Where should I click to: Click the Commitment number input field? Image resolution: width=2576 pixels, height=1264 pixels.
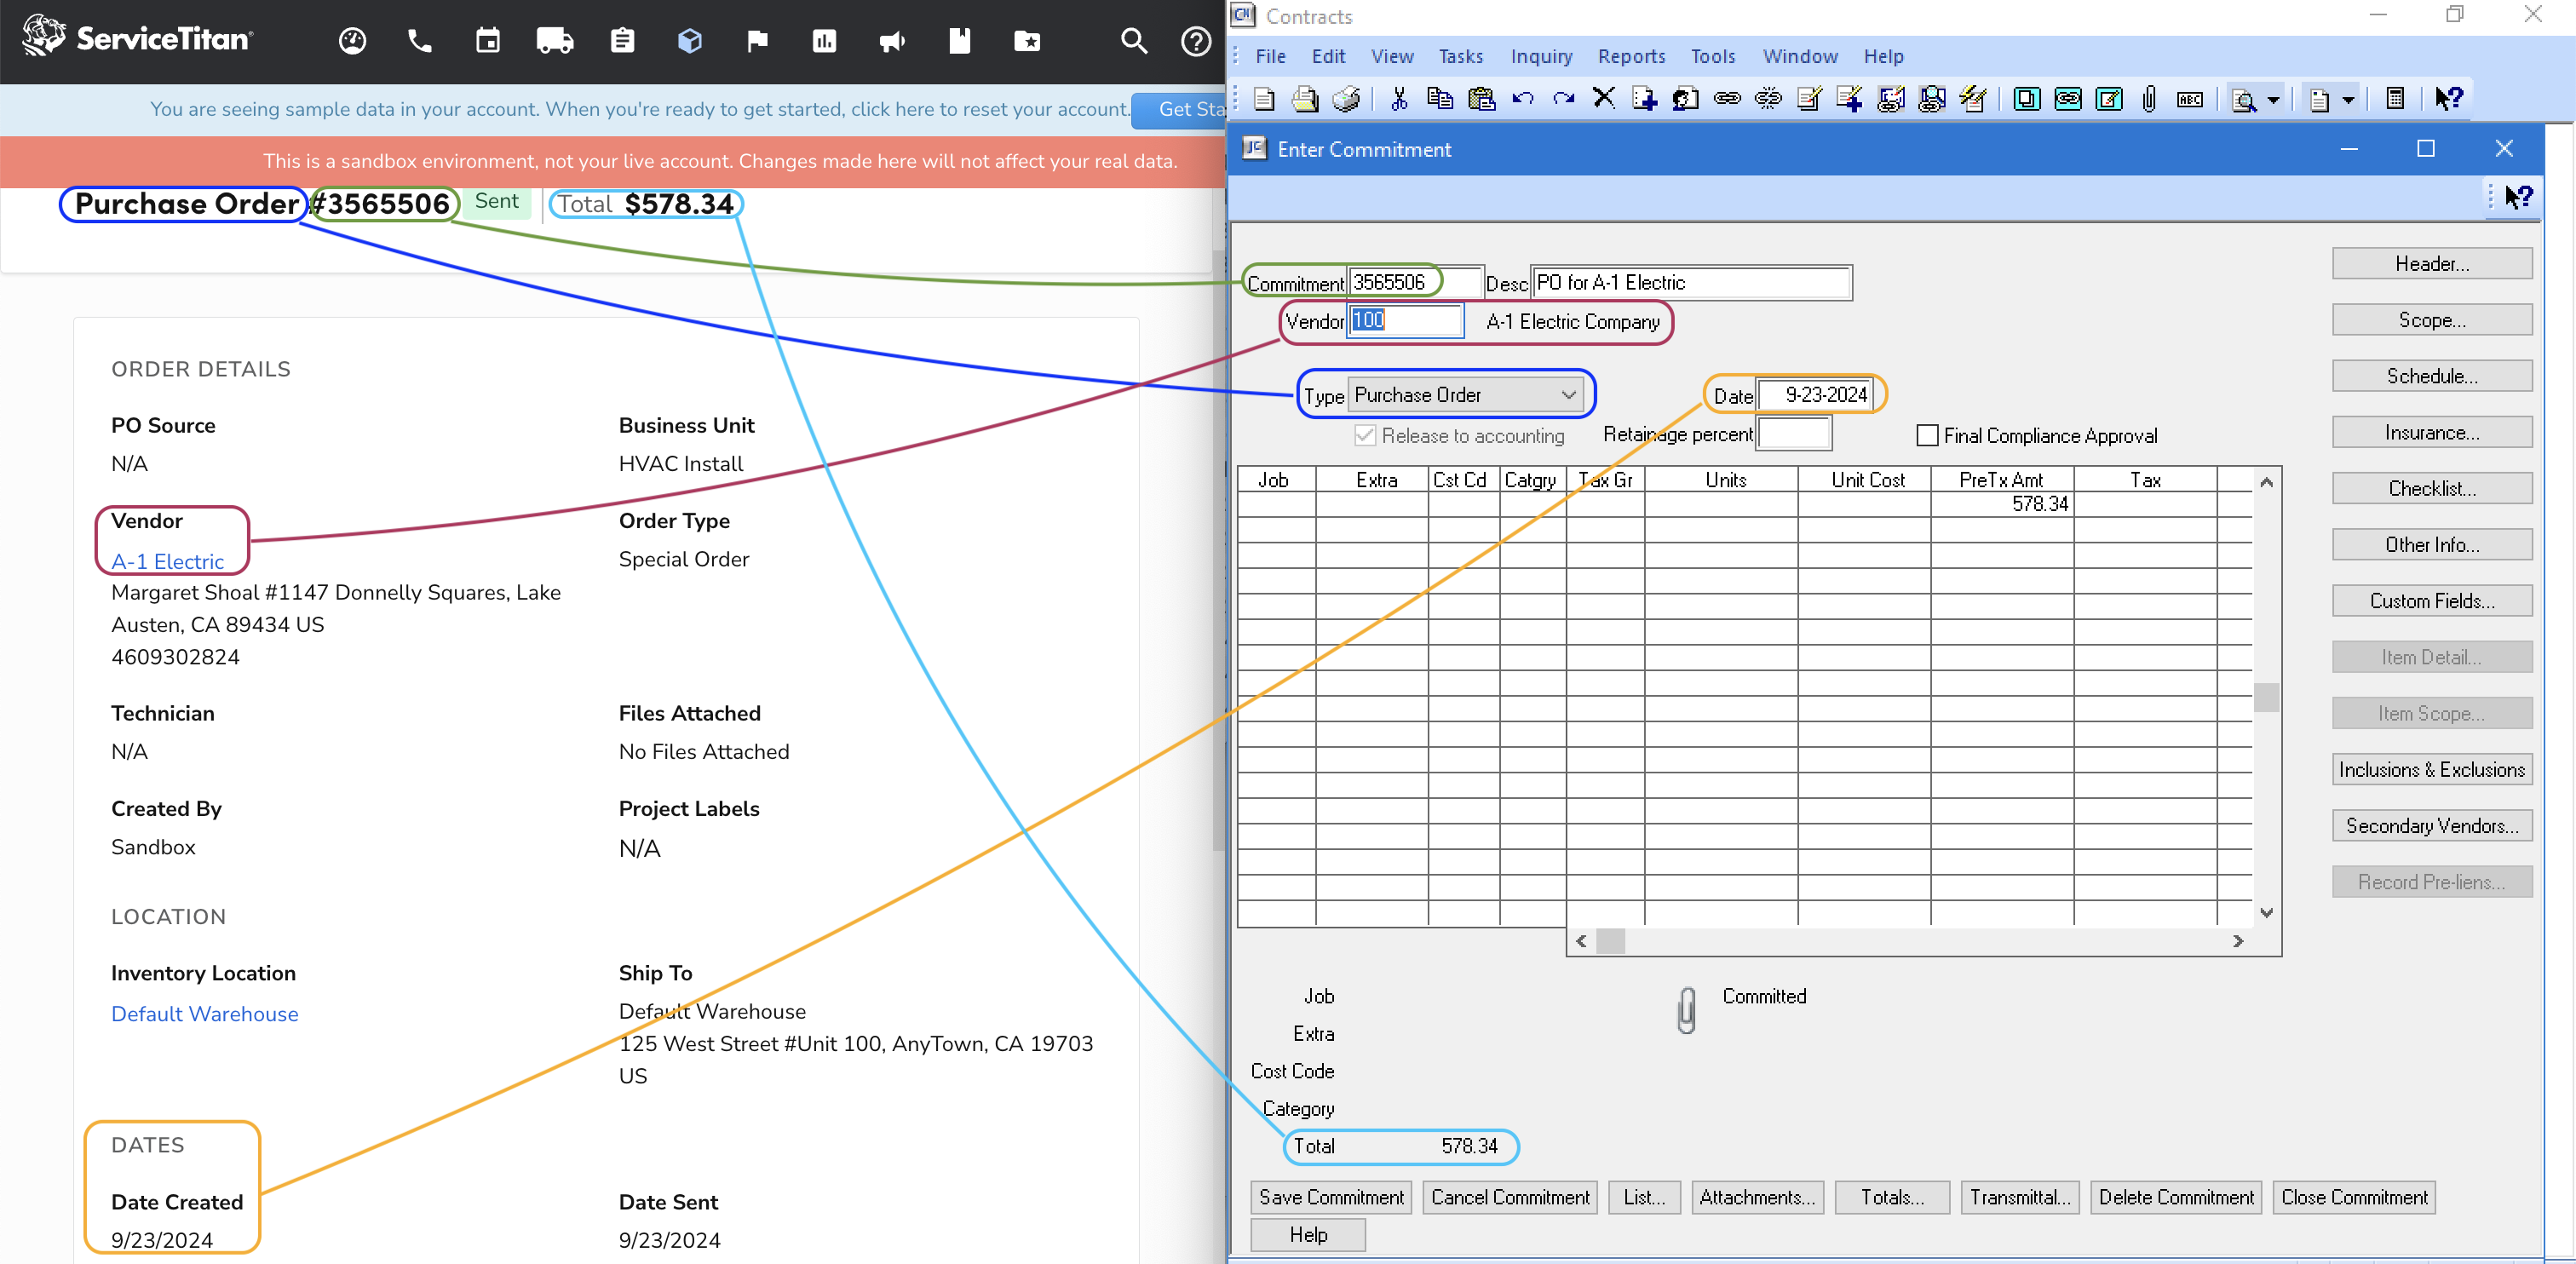(1415, 283)
